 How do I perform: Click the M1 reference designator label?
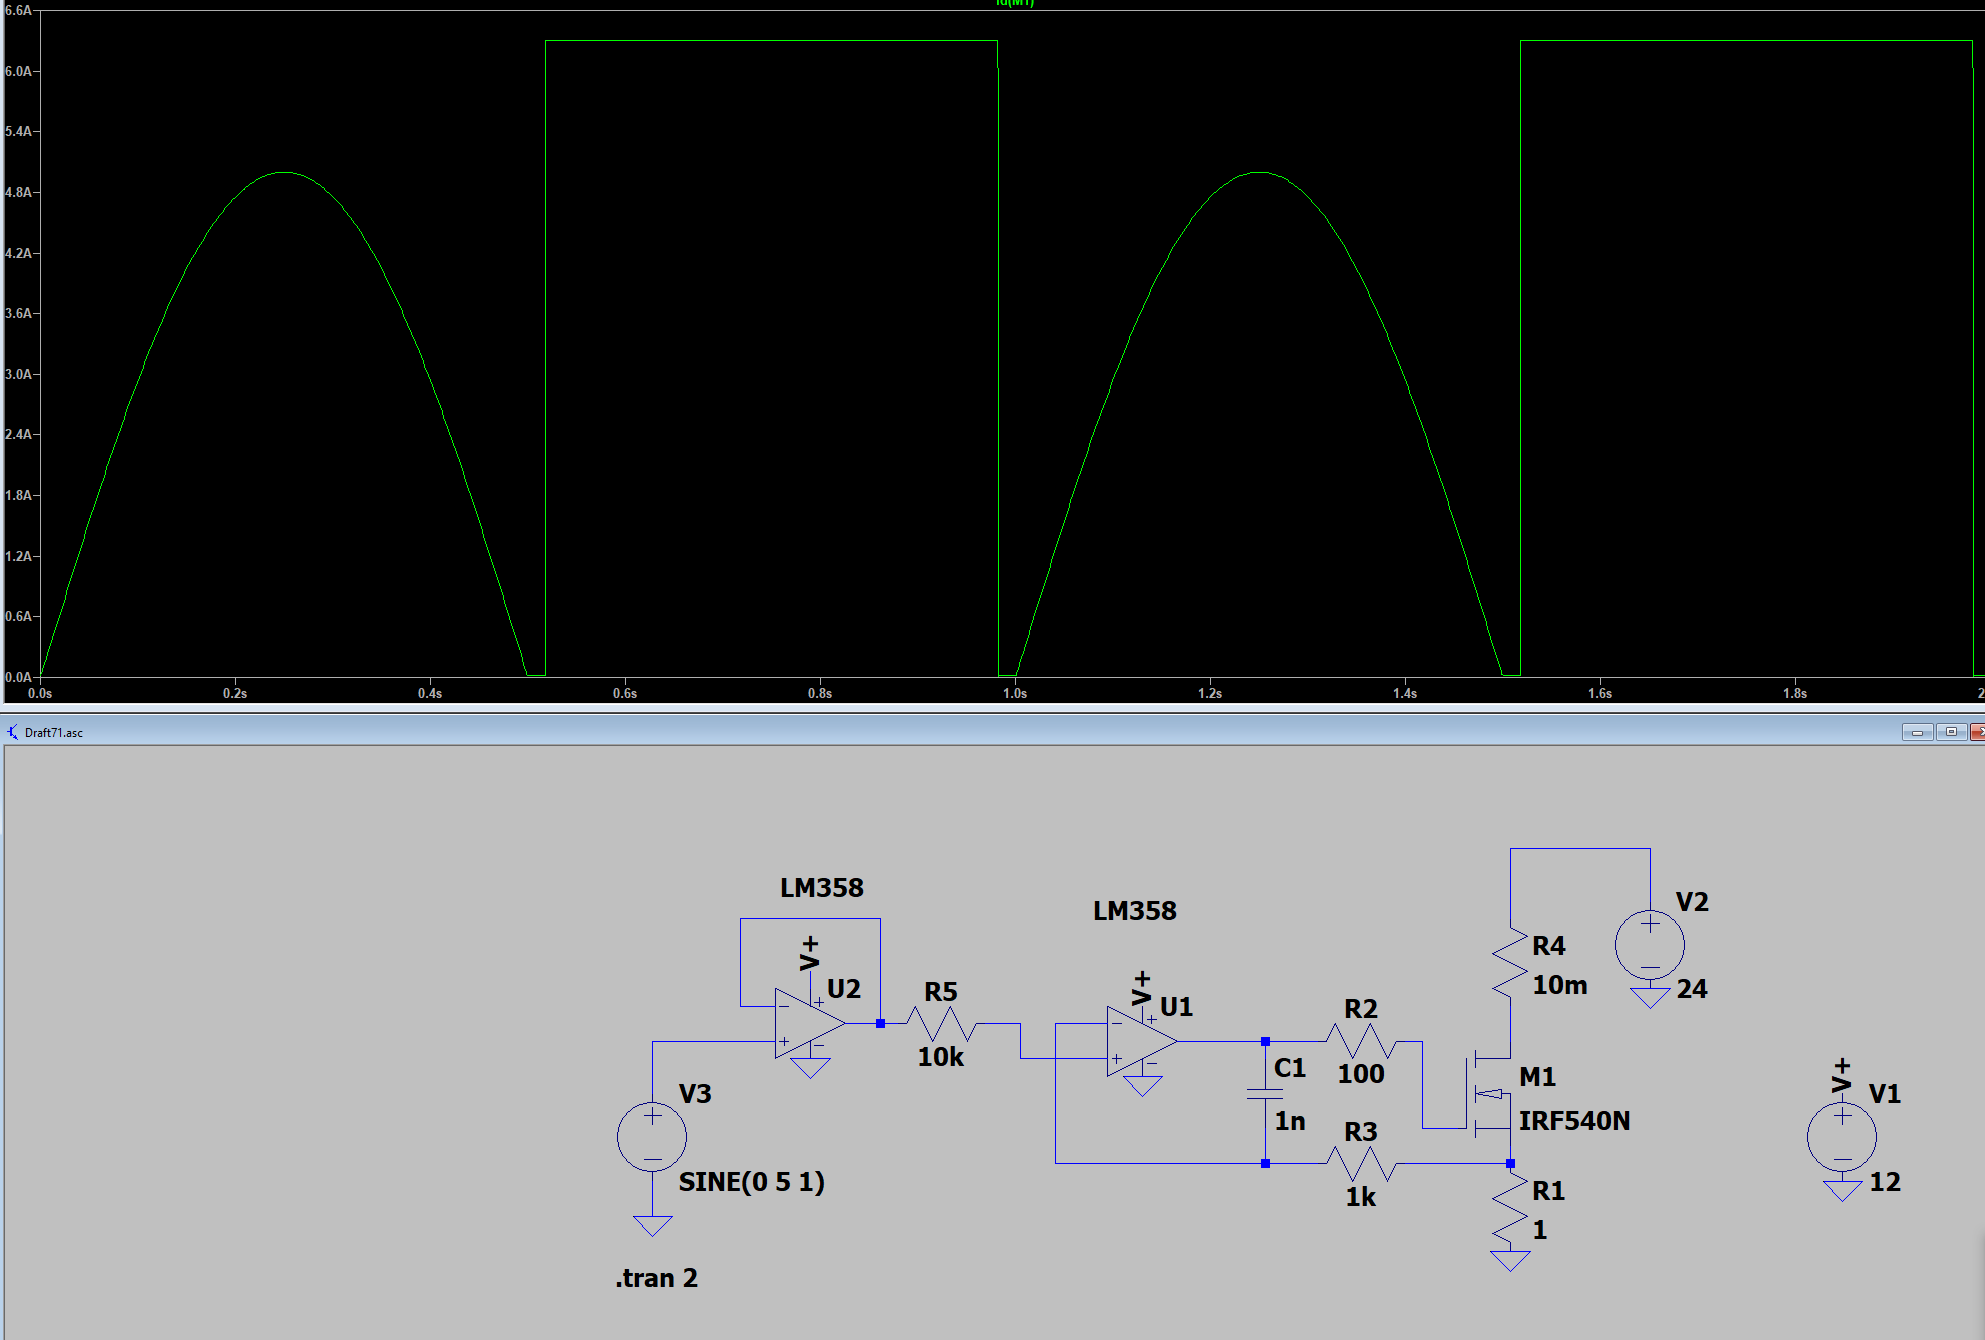click(1537, 1077)
